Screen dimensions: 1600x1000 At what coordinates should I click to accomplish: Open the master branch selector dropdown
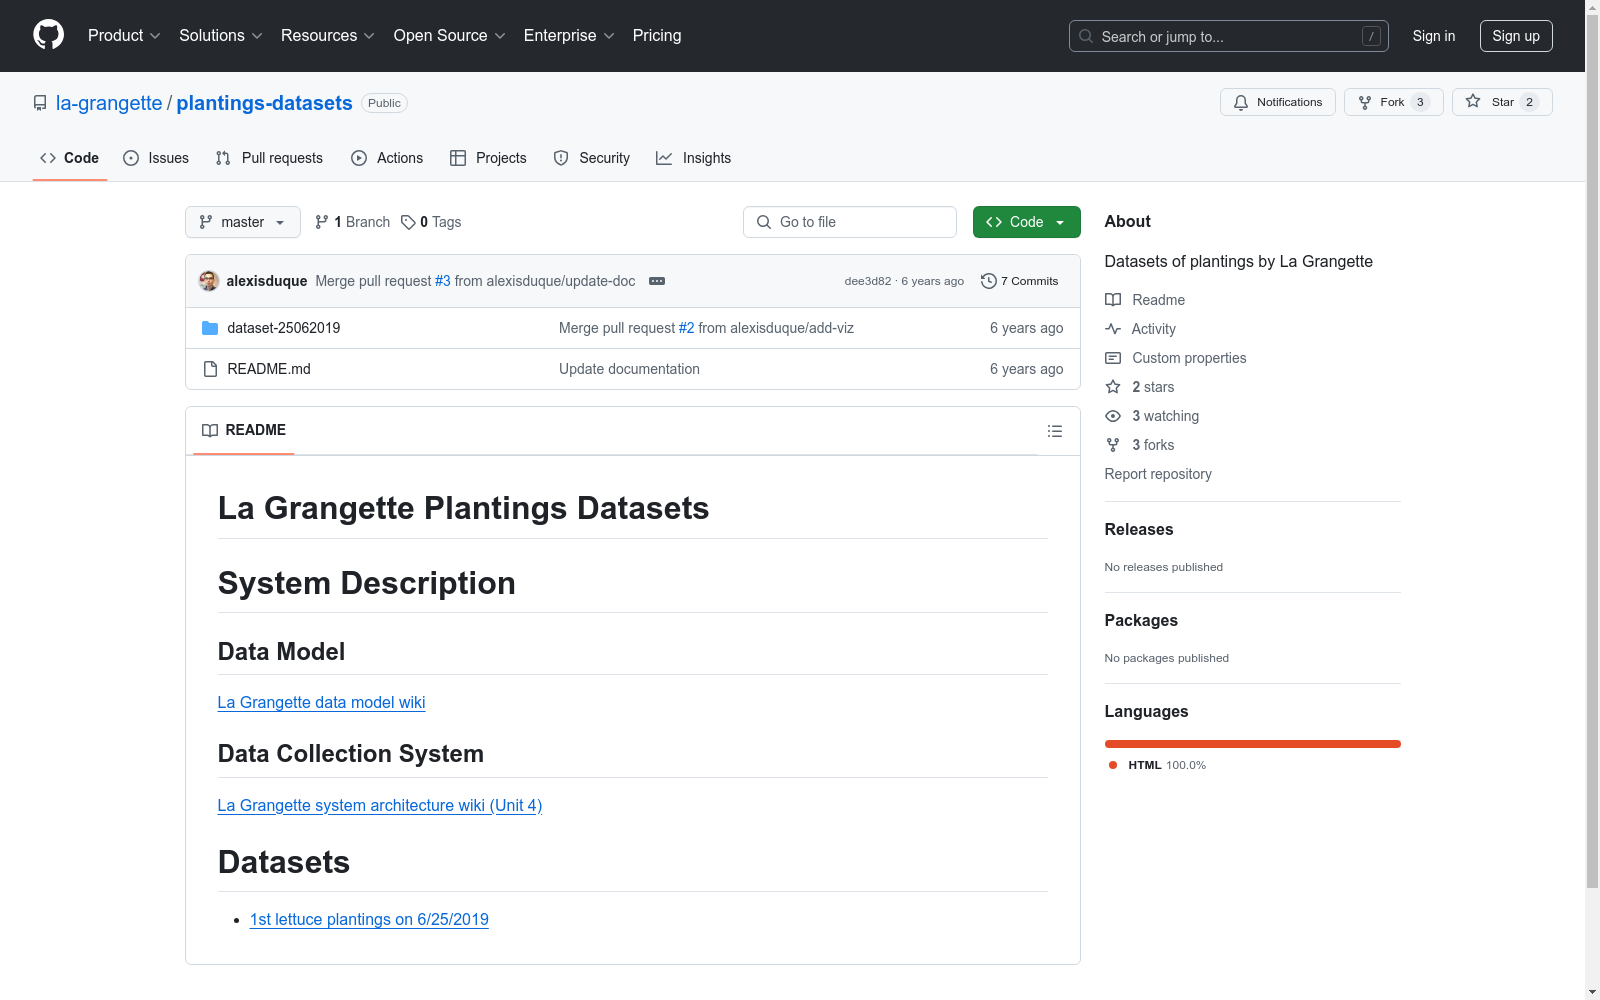point(243,222)
